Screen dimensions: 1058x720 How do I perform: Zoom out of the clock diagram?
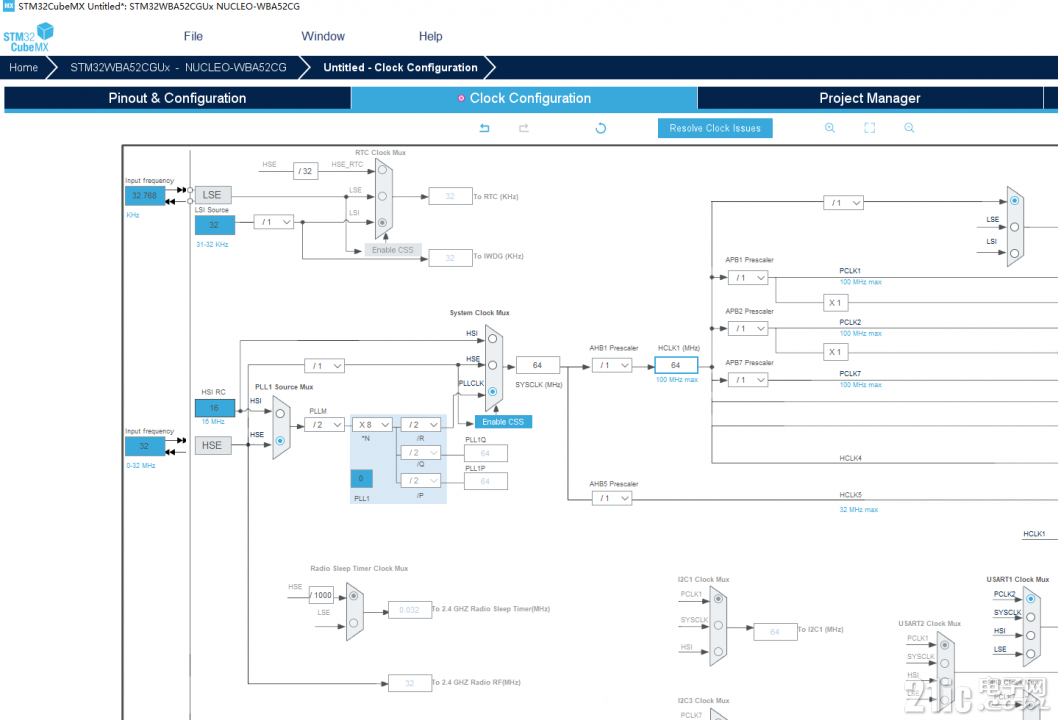(910, 128)
